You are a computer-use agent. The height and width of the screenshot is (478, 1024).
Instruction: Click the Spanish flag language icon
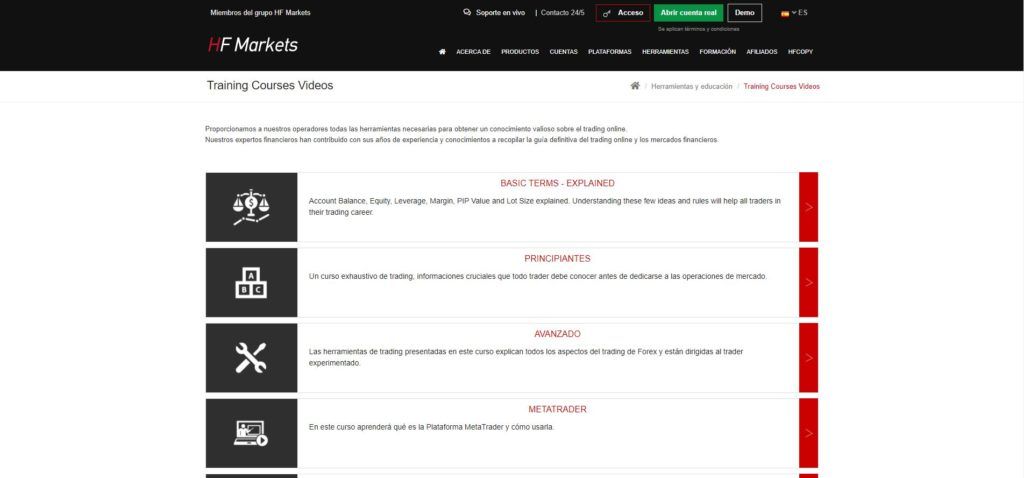pyautogui.click(x=785, y=13)
